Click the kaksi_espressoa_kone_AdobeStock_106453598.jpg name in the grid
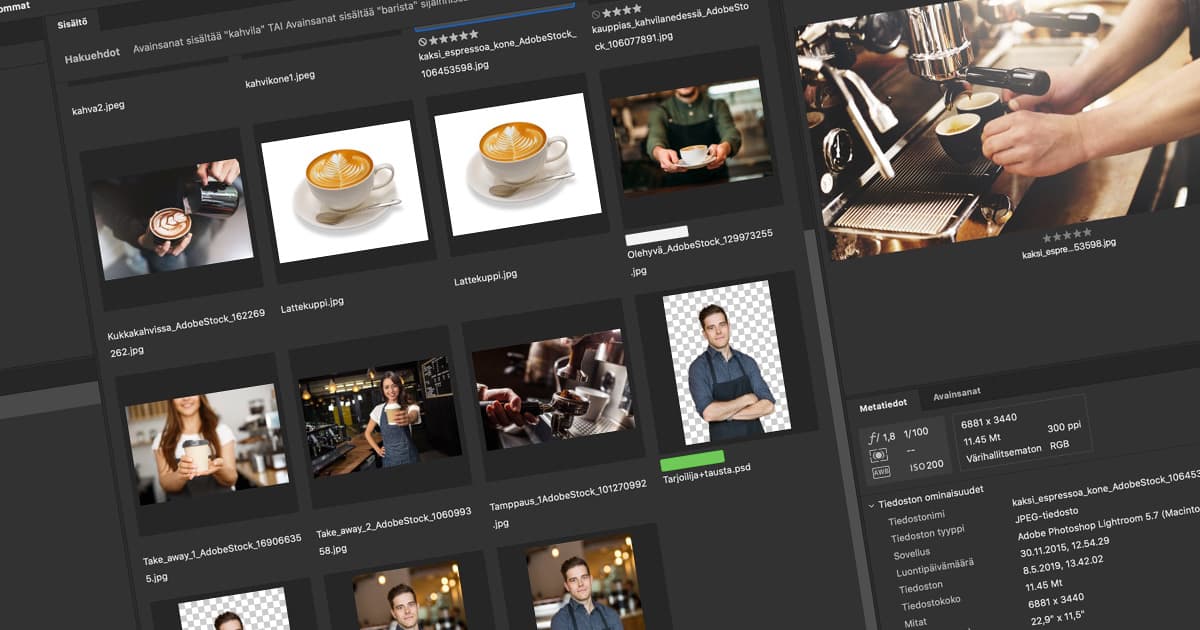1200x630 pixels. (499, 54)
